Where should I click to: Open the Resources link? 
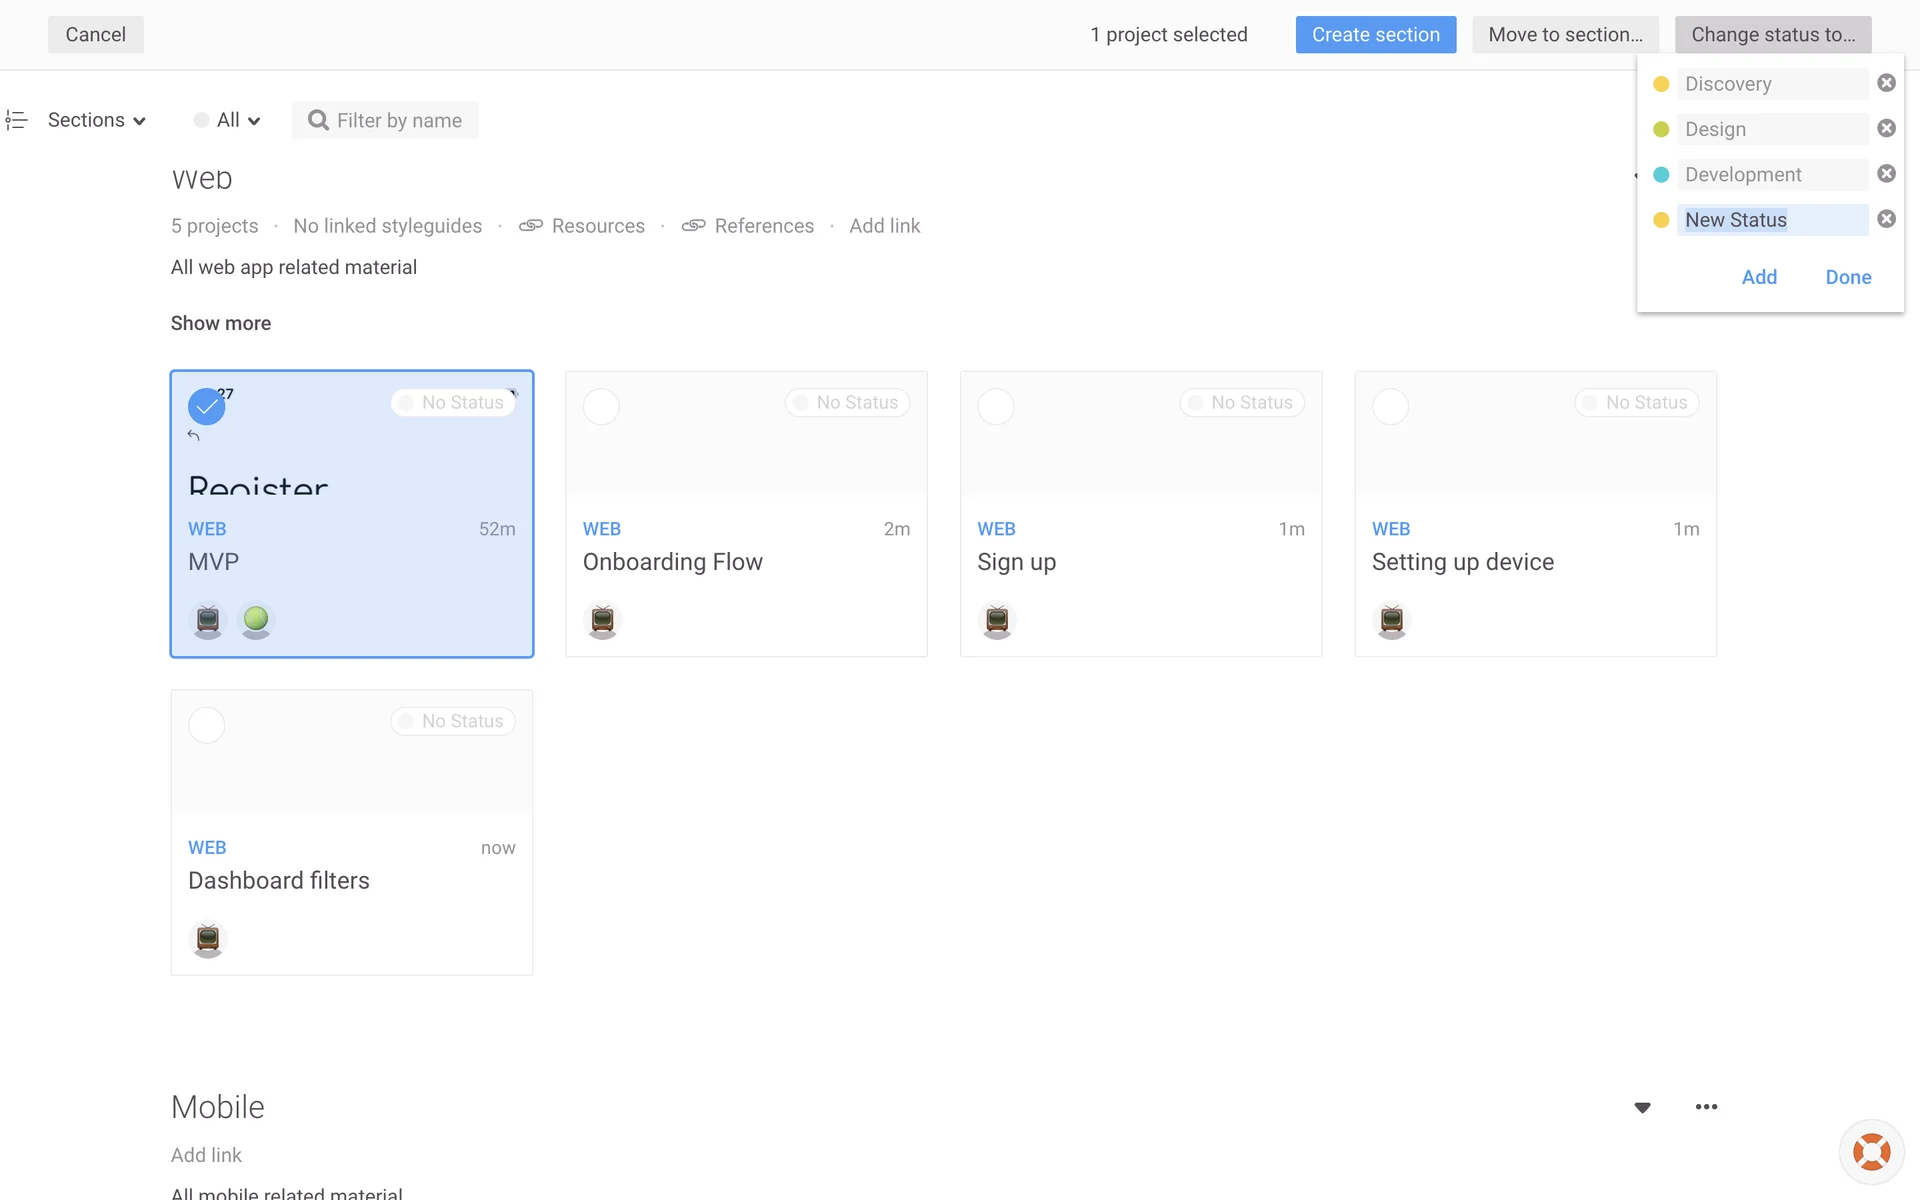coord(597,226)
